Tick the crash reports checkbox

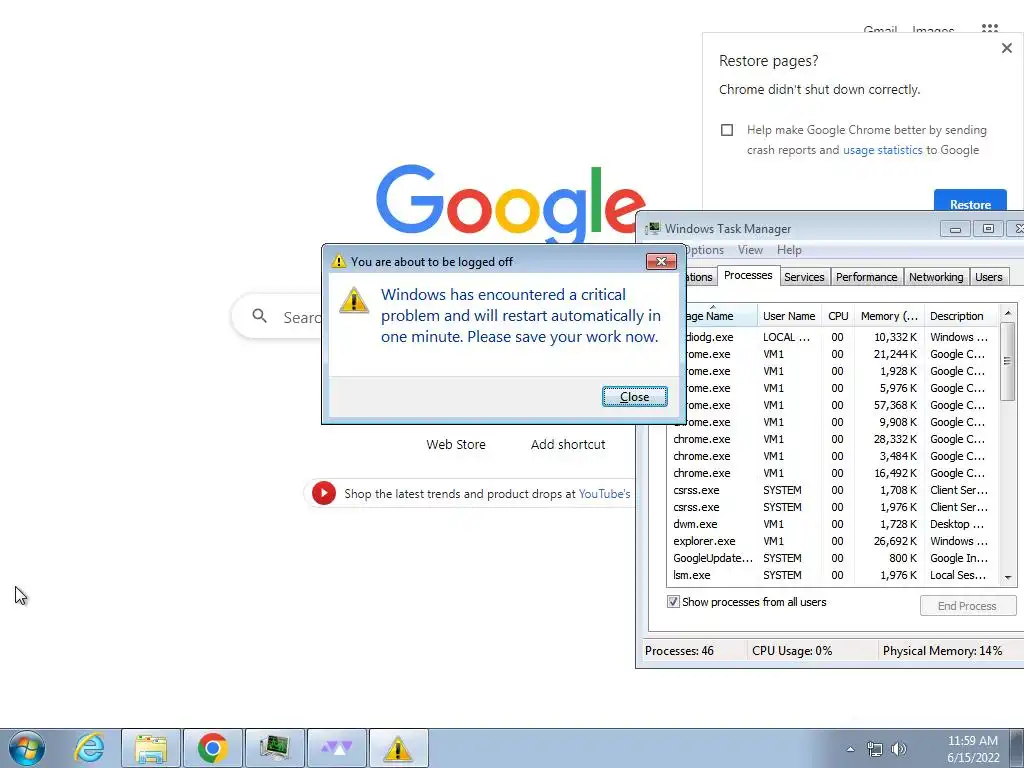[x=727, y=130]
